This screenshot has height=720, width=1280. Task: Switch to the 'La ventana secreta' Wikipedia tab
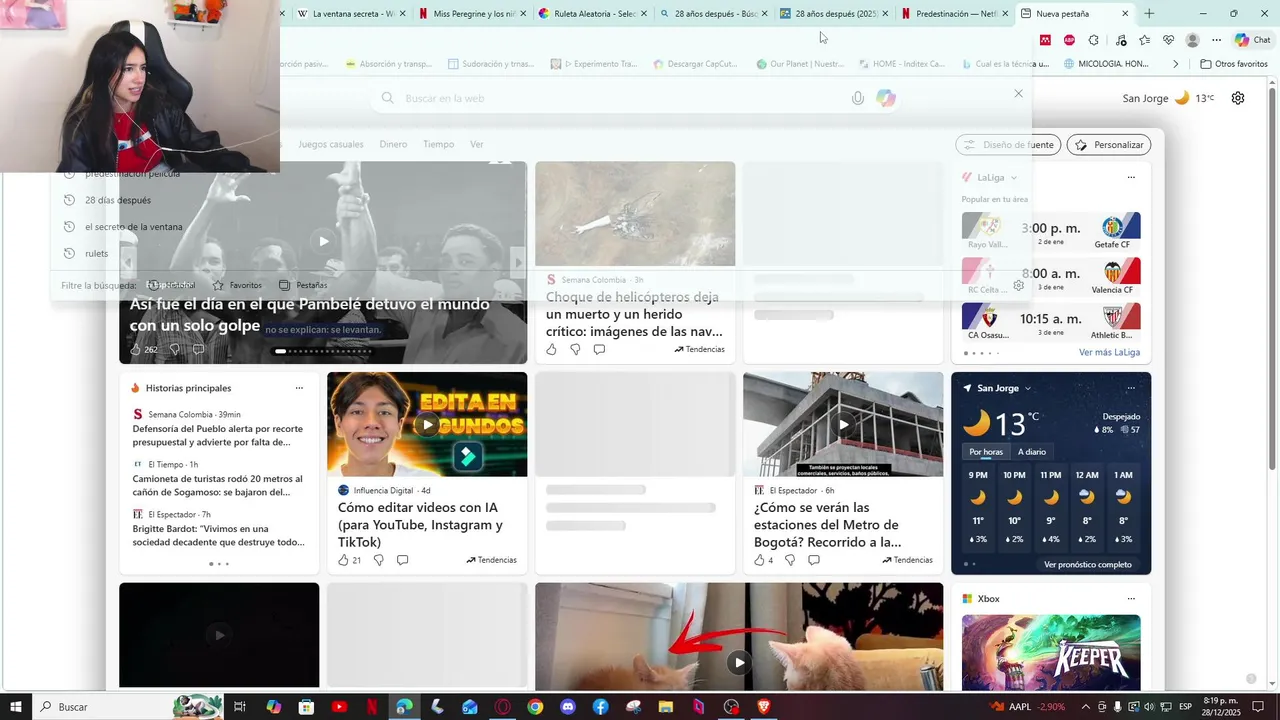(350, 14)
